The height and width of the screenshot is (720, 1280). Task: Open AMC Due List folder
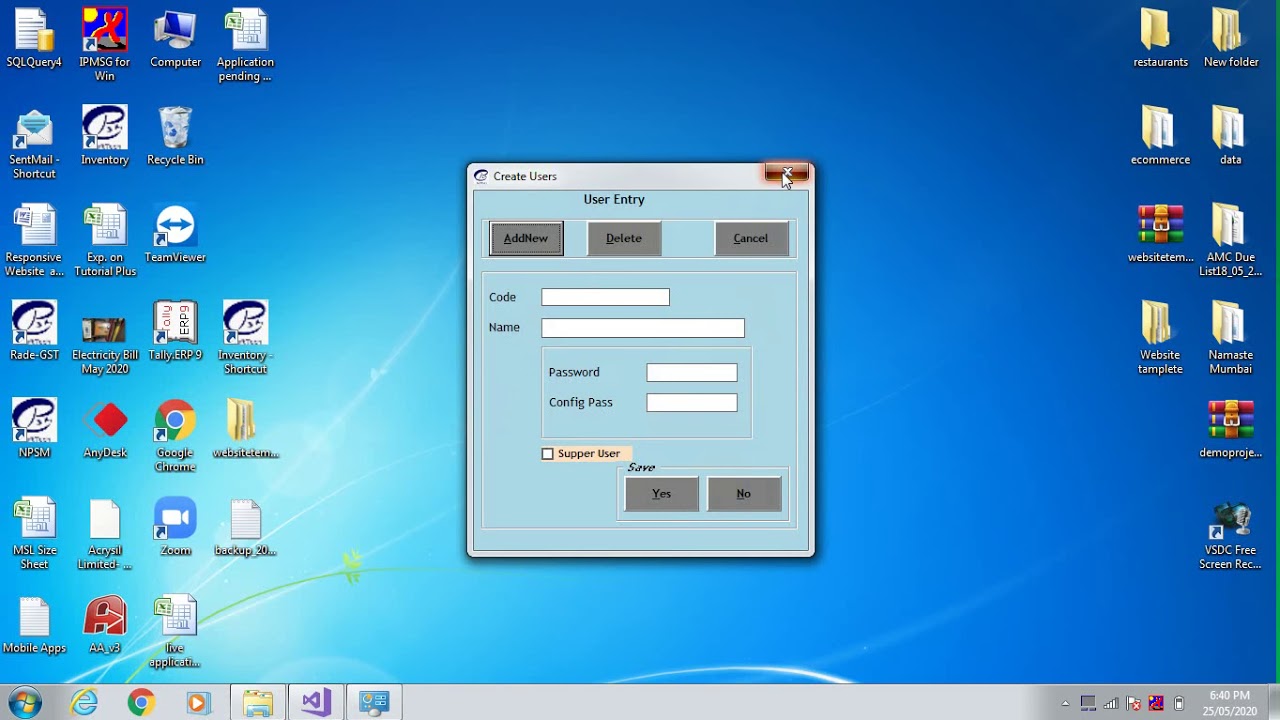click(1231, 240)
